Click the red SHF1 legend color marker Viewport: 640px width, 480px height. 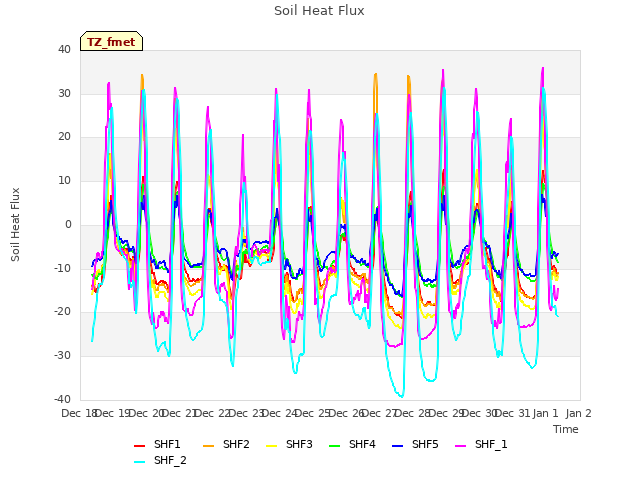pos(140,446)
